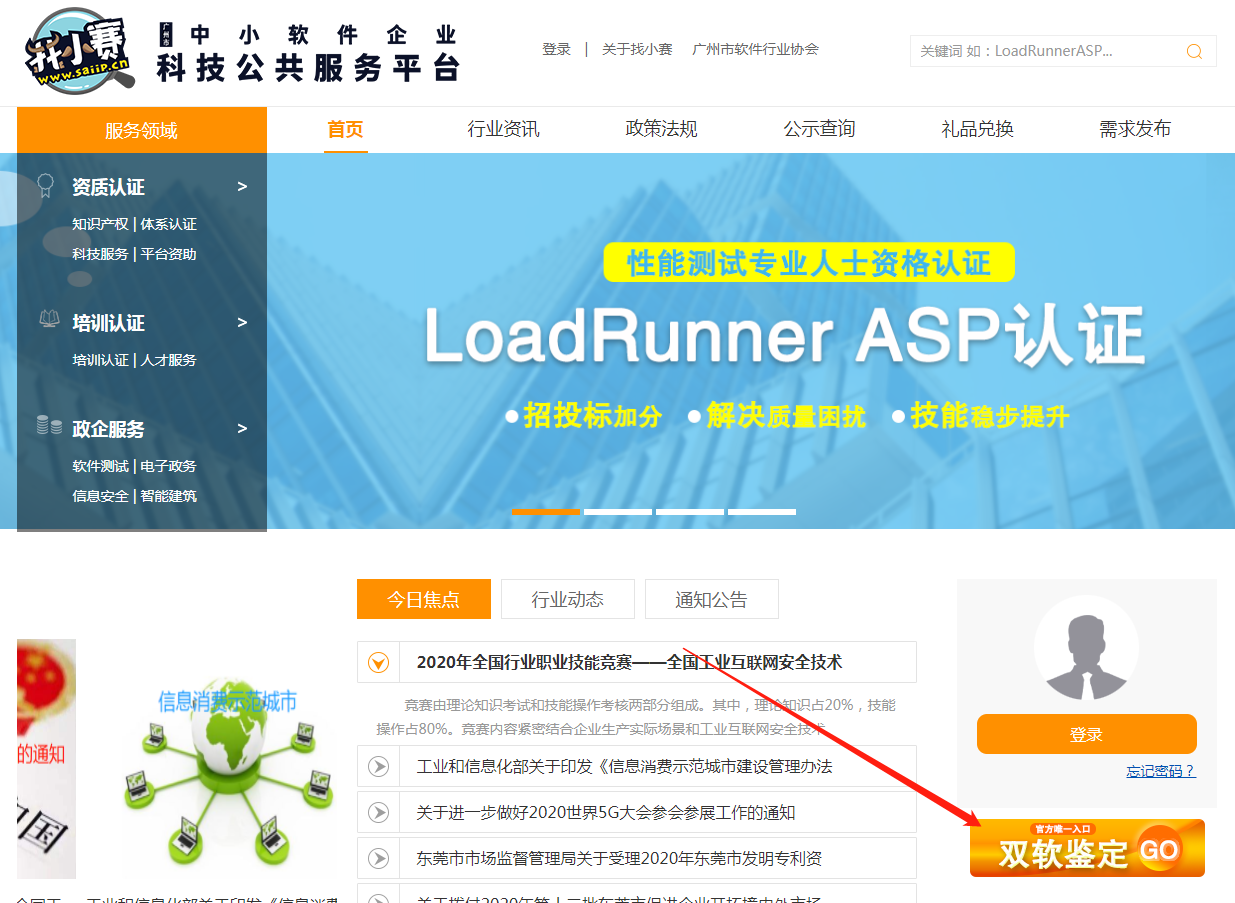This screenshot has height=903, width=1235.
Task: Open the 行业资讯 navigation item
Action: [x=503, y=129]
